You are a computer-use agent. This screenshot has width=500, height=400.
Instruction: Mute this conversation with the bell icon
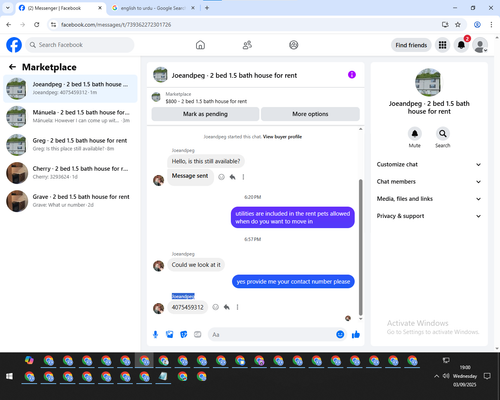click(415, 134)
